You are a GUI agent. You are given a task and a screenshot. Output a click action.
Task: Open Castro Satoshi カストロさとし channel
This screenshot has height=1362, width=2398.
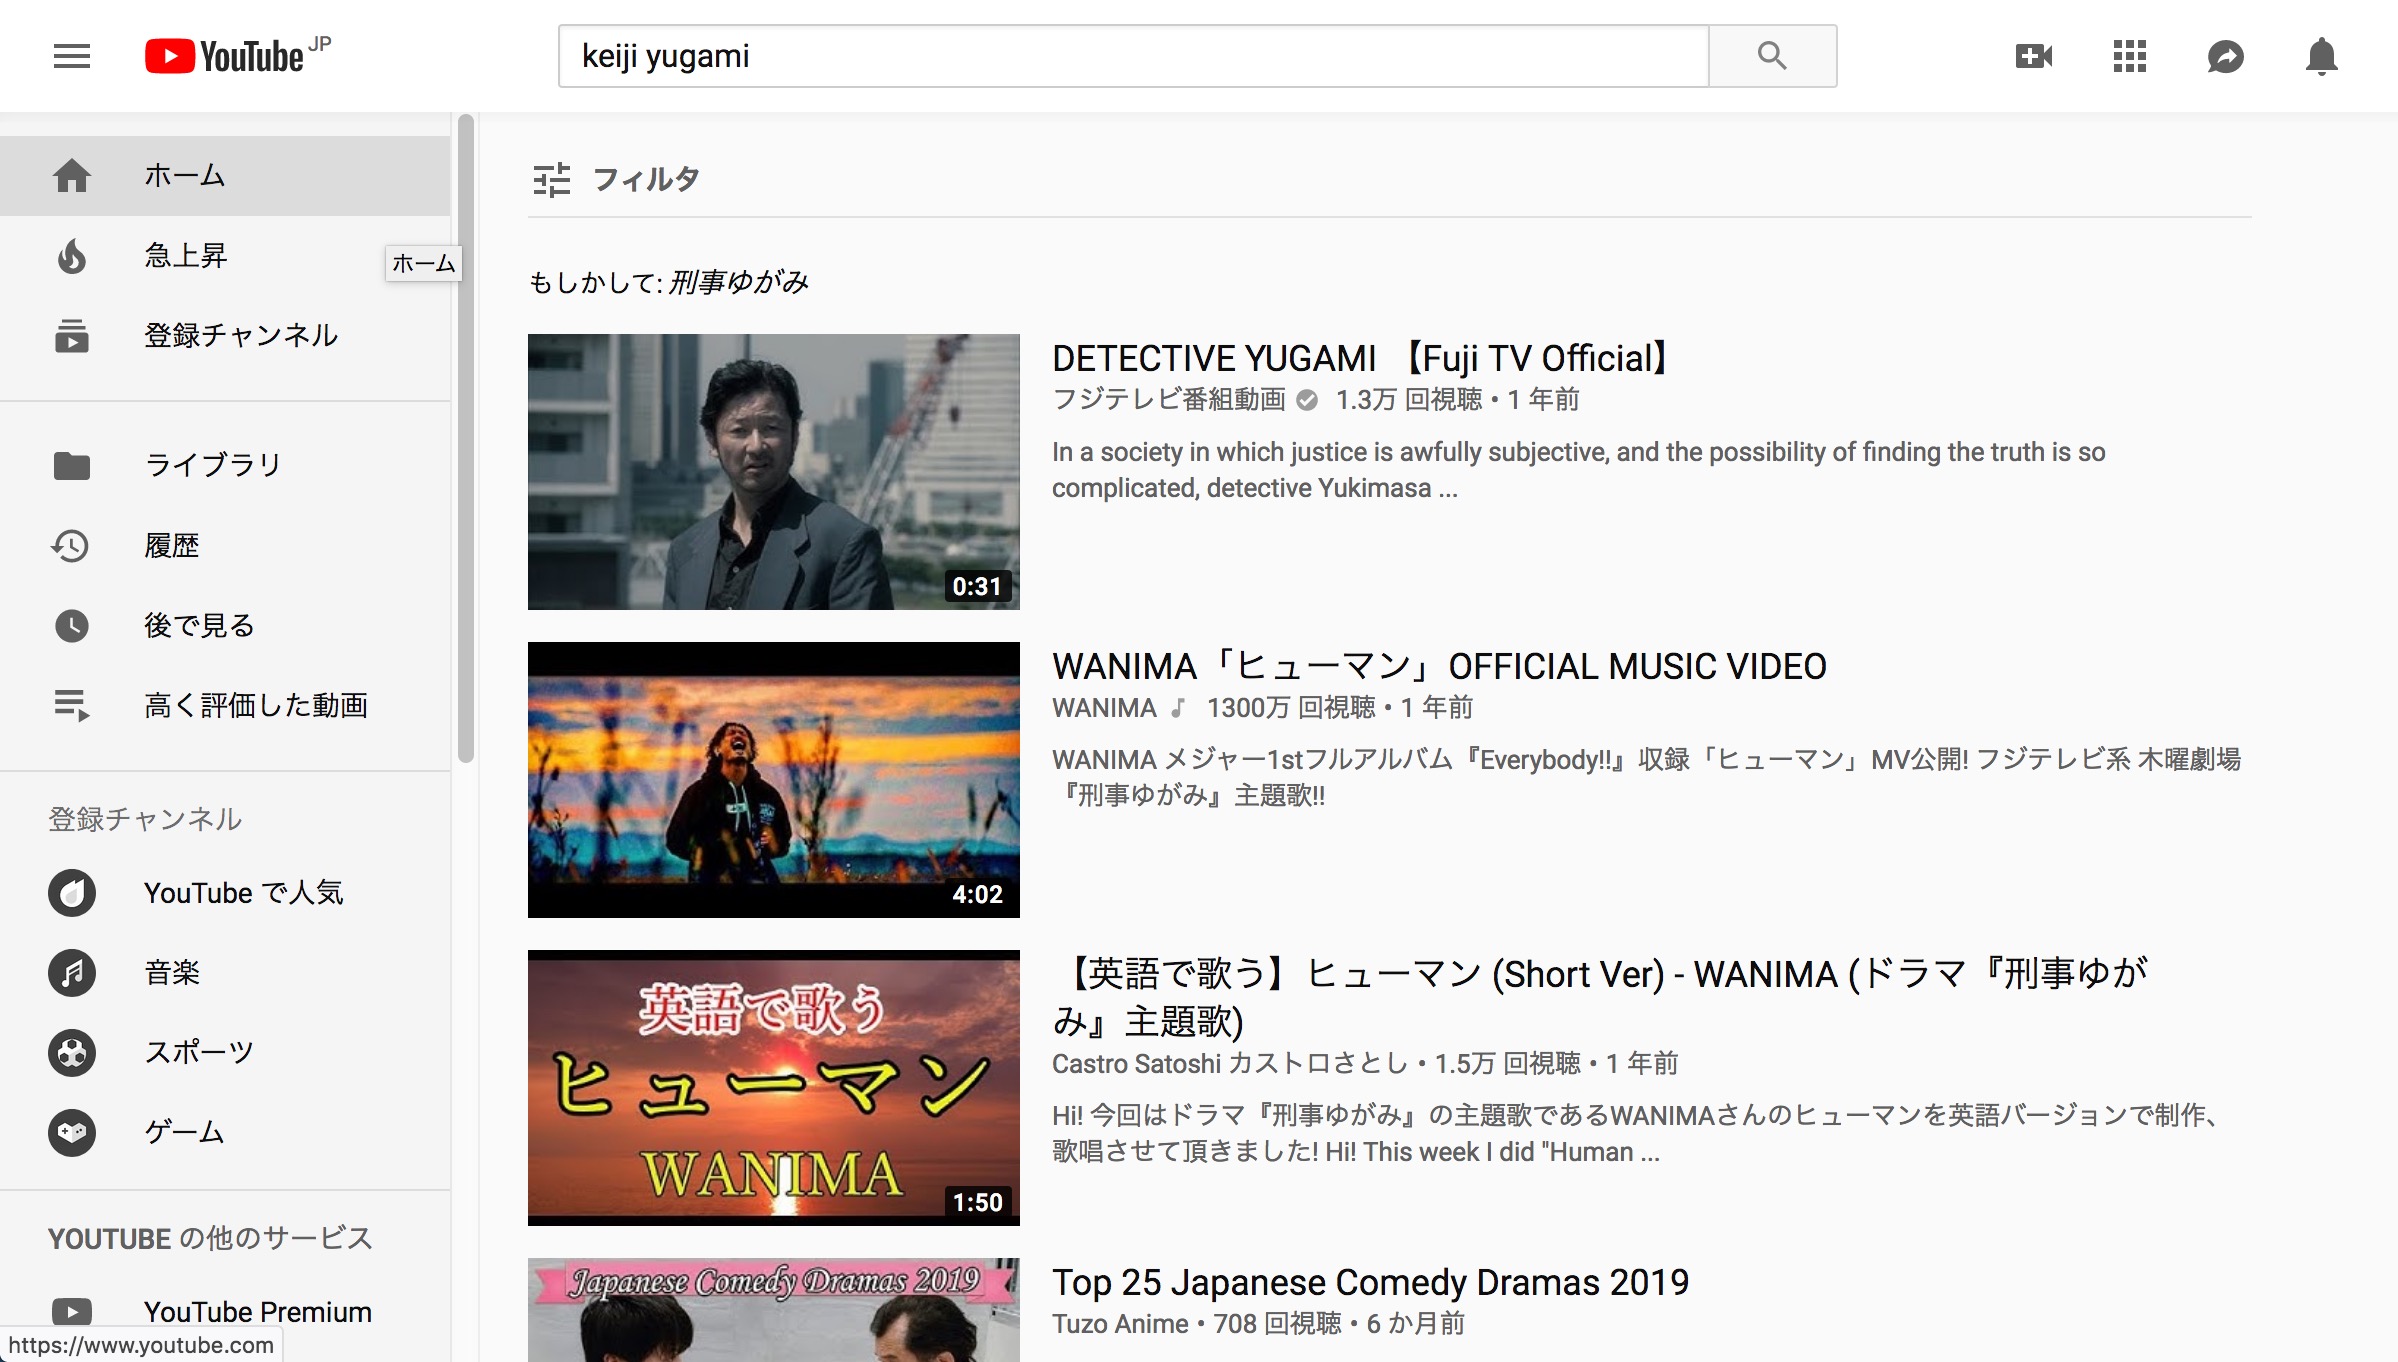coord(1229,1064)
